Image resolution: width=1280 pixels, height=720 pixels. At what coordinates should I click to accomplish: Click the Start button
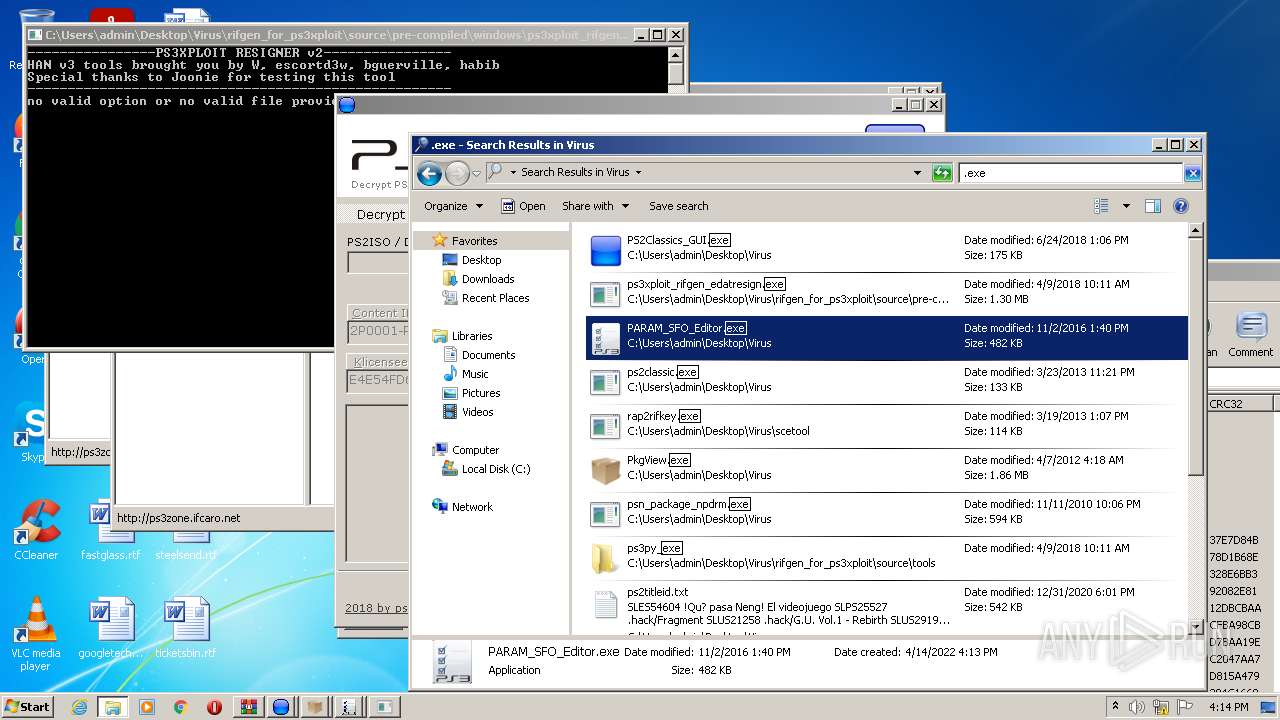(x=28, y=707)
